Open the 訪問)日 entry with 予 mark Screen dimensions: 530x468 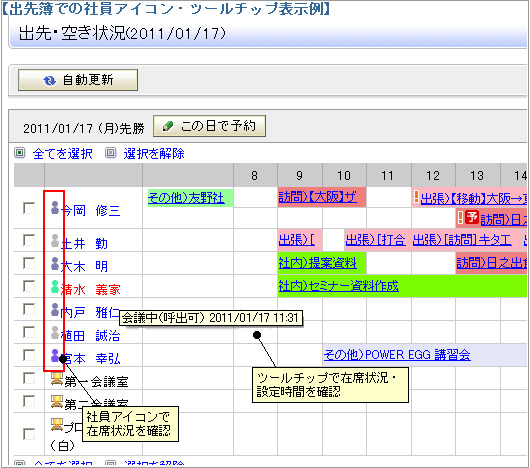pyautogui.click(x=503, y=220)
